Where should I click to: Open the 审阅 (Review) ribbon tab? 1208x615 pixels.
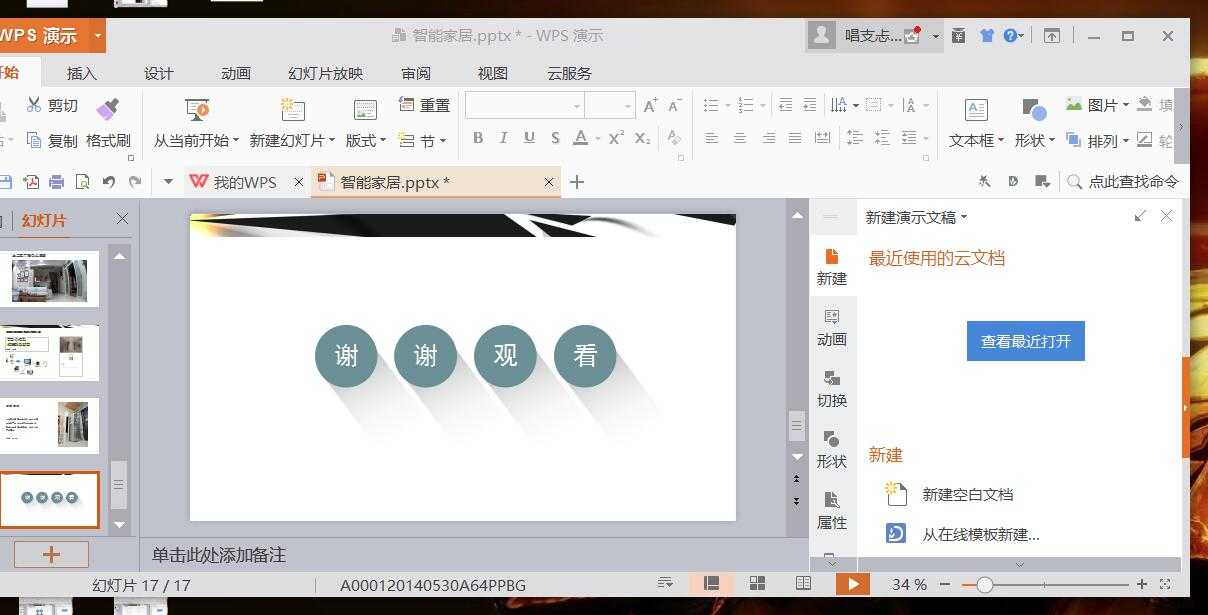pos(416,73)
